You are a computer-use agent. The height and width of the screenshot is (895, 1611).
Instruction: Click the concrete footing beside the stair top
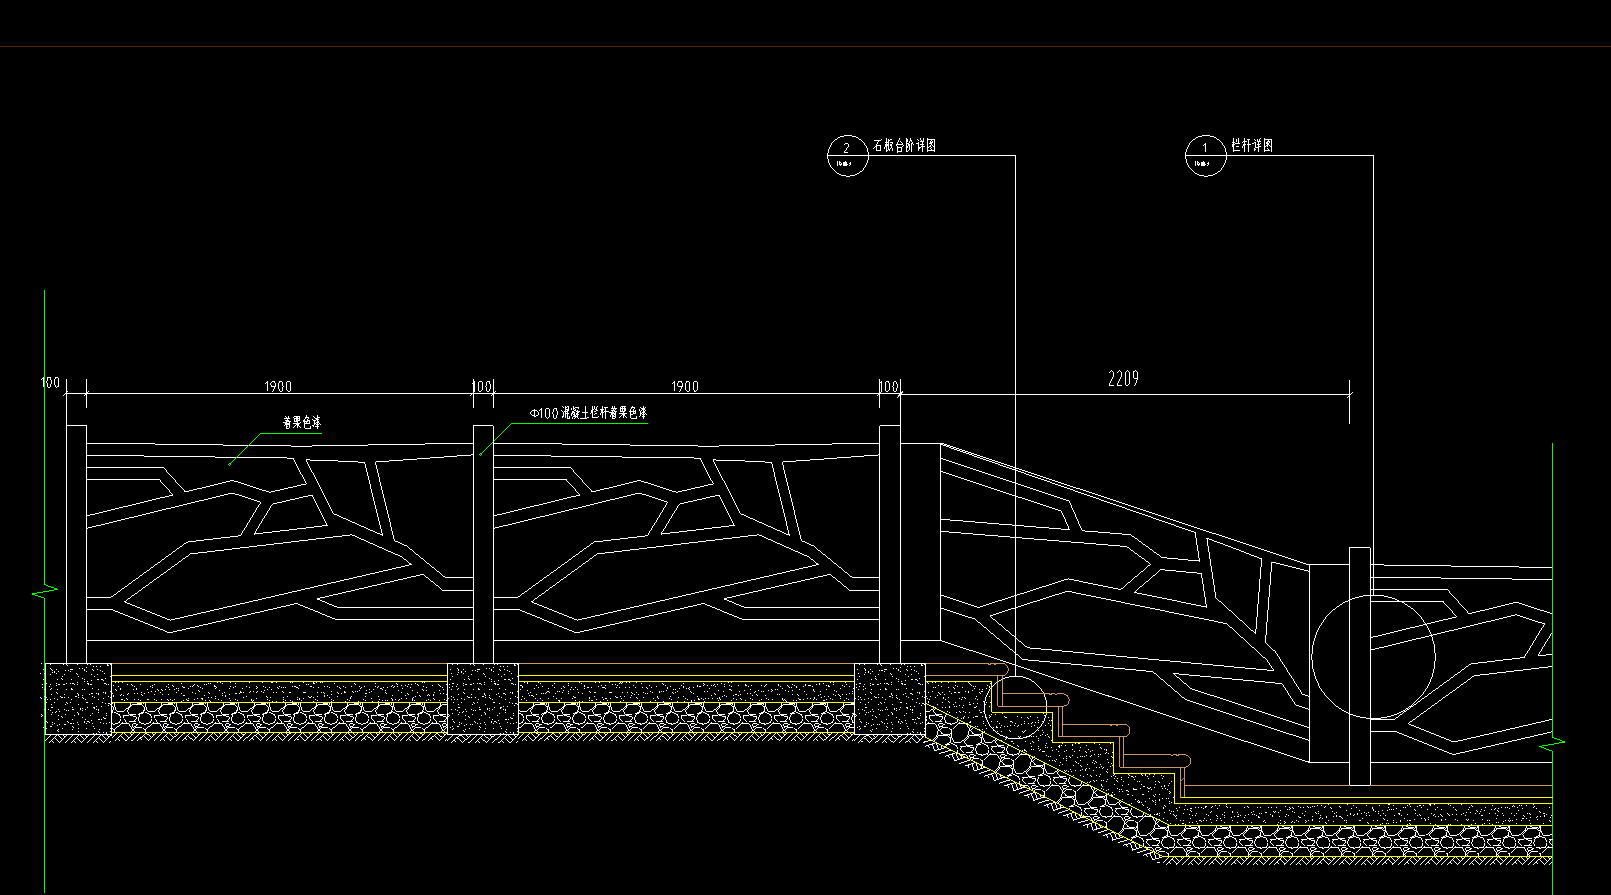pyautogui.click(x=889, y=699)
